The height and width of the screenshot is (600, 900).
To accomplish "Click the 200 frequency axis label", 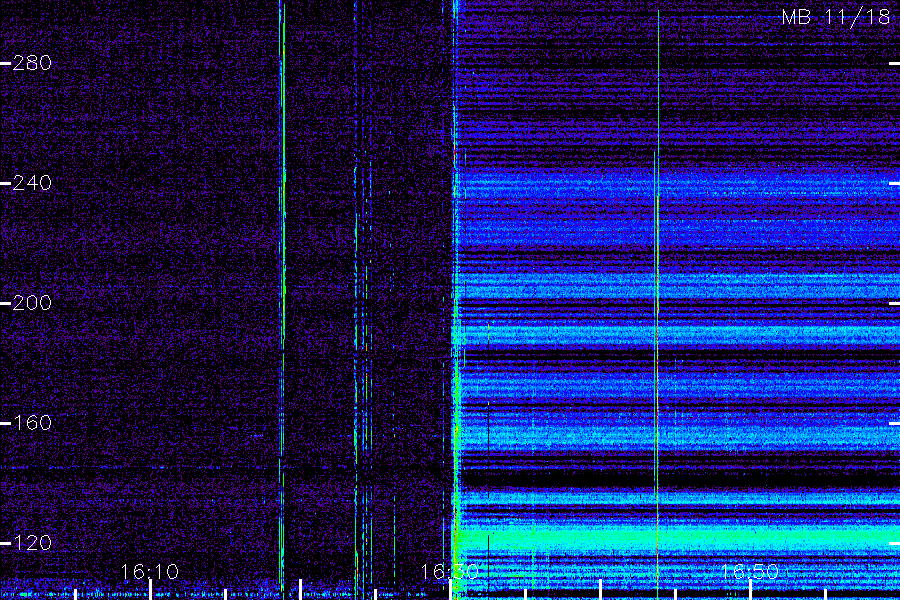I will pyautogui.click(x=32, y=303).
